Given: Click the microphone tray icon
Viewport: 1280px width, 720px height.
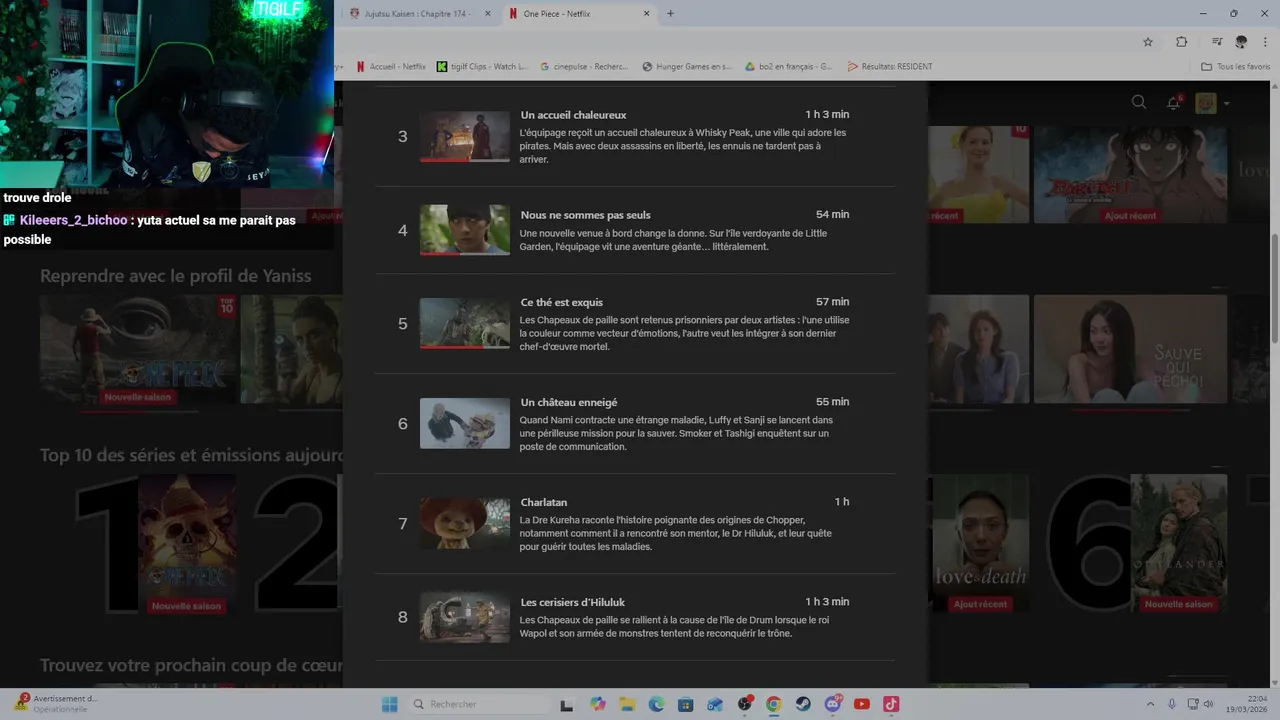Looking at the screenshot, I should point(1172,704).
